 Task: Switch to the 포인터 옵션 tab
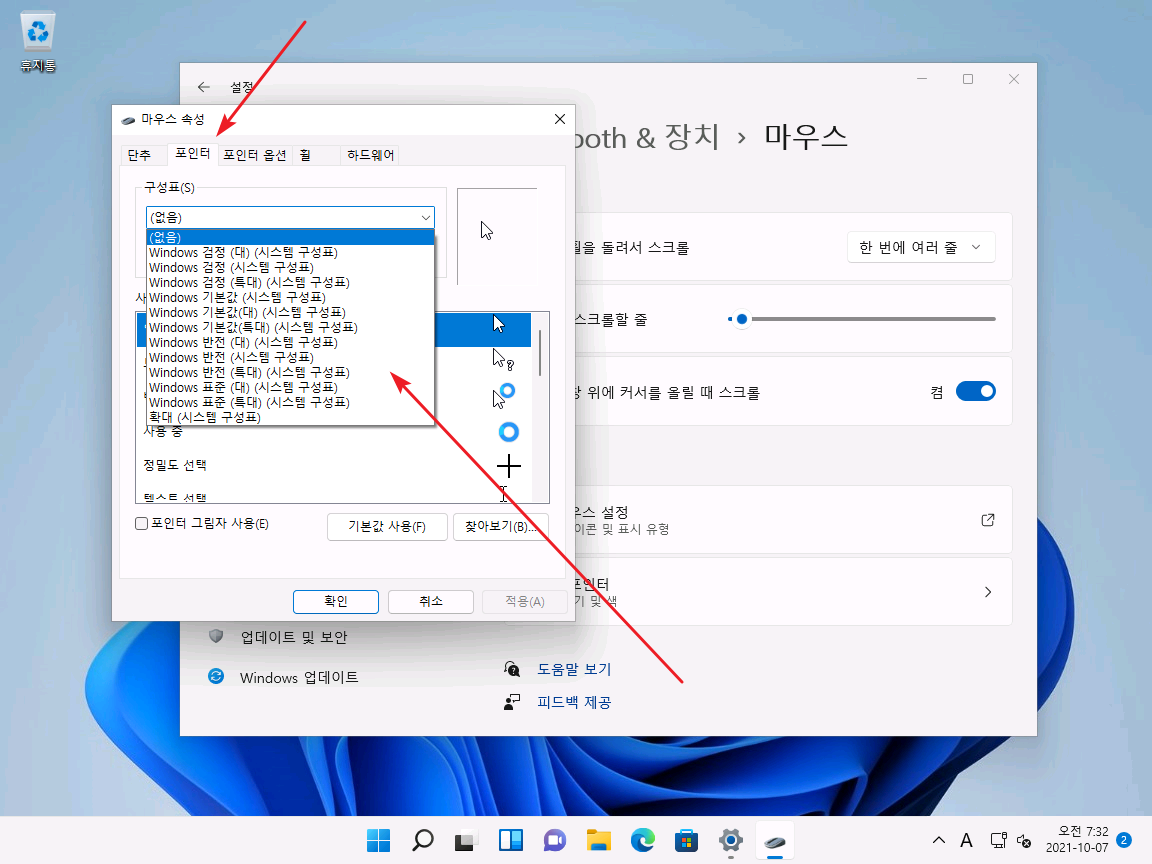pos(255,155)
